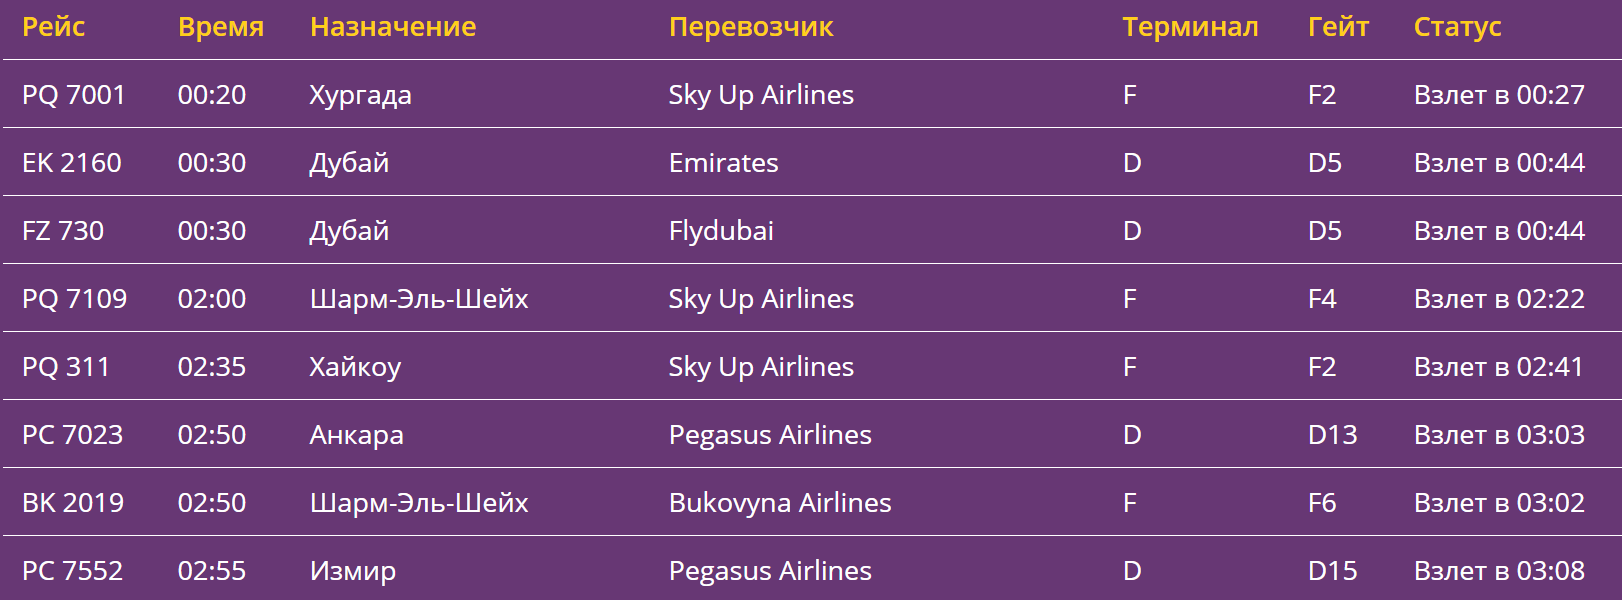Viewport: 1622px width, 600px height.
Task: Select the Emirates carrier cell
Action: tap(723, 163)
